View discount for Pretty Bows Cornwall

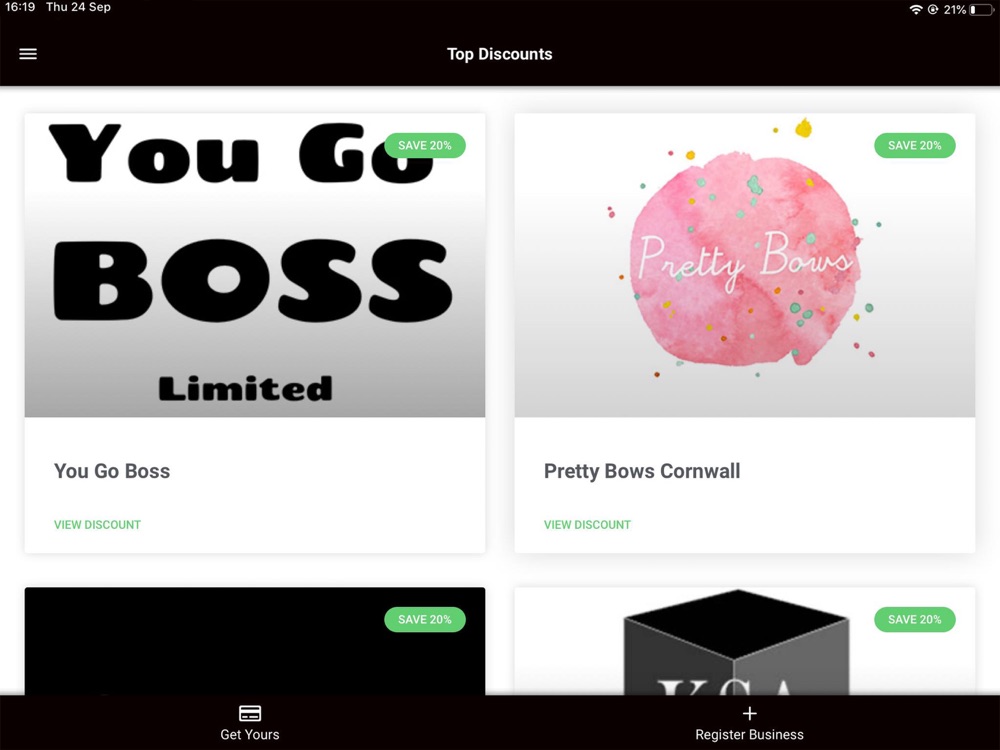coord(587,525)
